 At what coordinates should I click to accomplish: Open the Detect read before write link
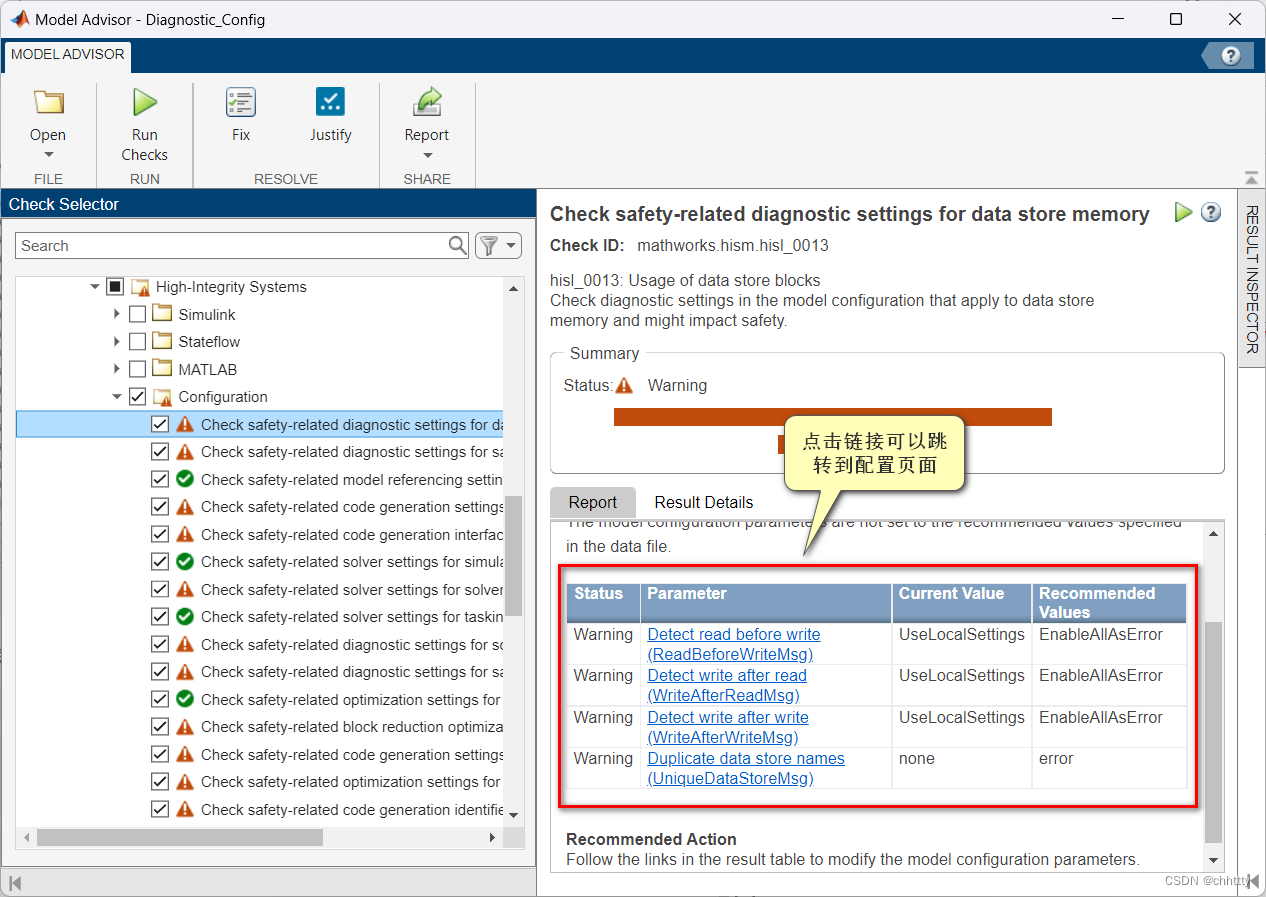(734, 644)
